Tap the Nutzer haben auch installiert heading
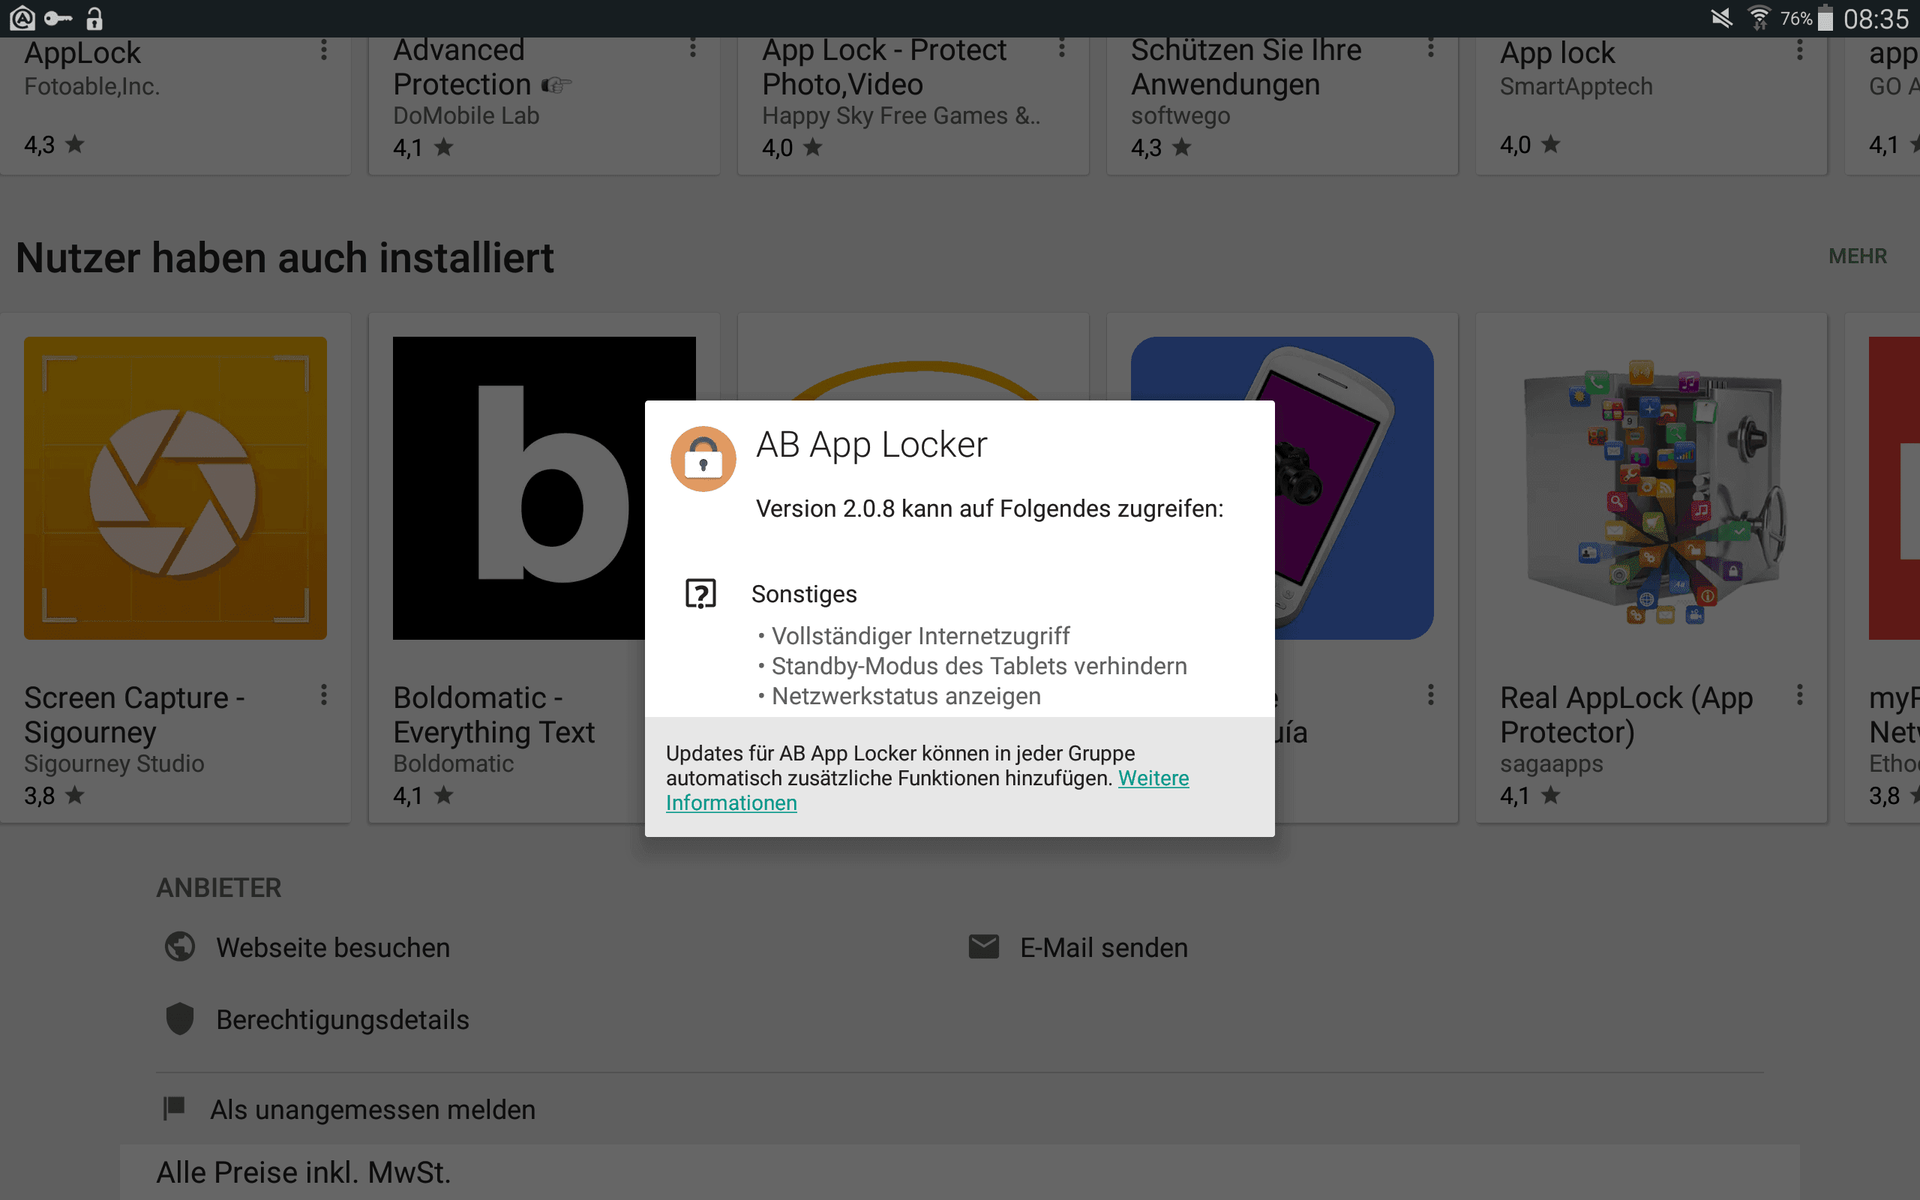This screenshot has height=1200, width=1920. coord(285,258)
